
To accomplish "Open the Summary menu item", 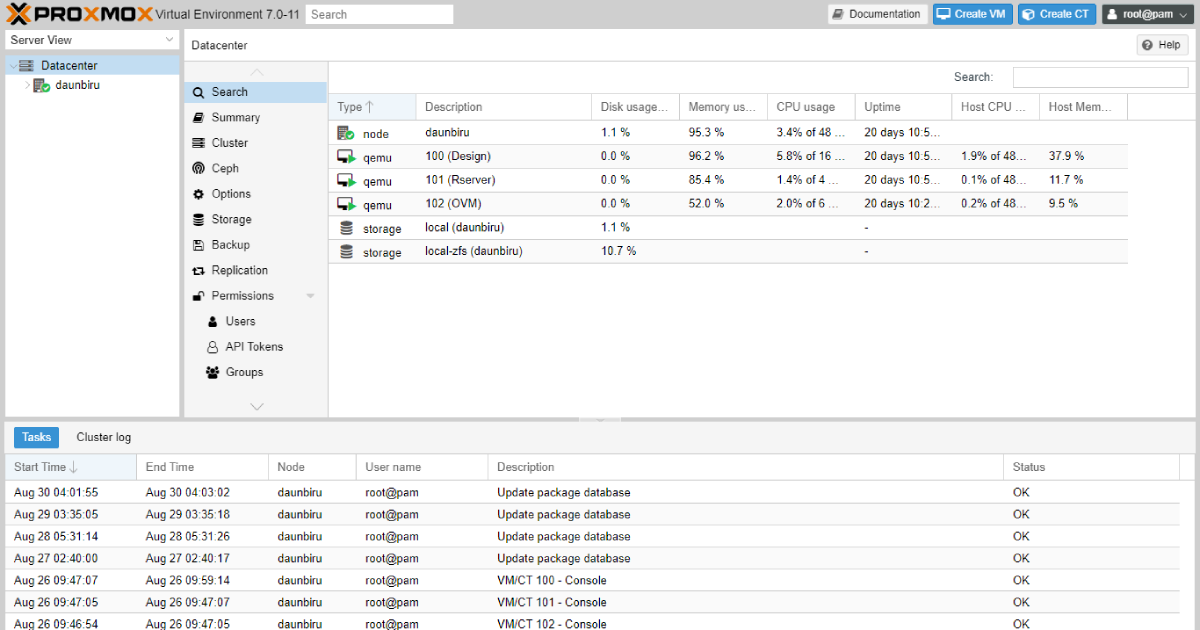I will click(x=235, y=118).
